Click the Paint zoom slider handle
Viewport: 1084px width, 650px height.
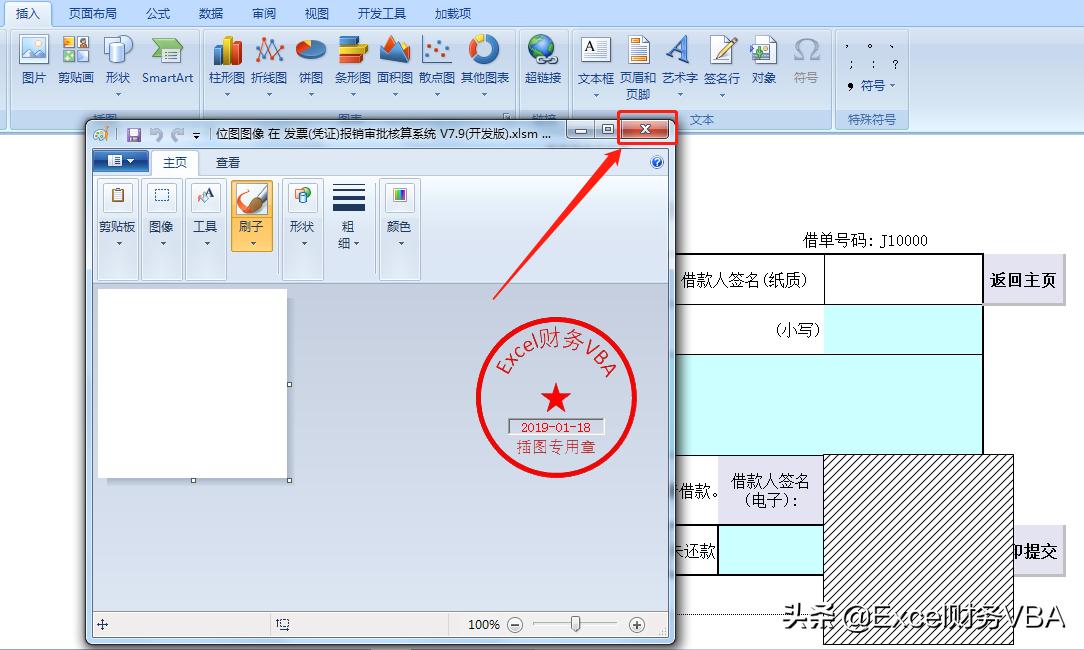coord(575,624)
